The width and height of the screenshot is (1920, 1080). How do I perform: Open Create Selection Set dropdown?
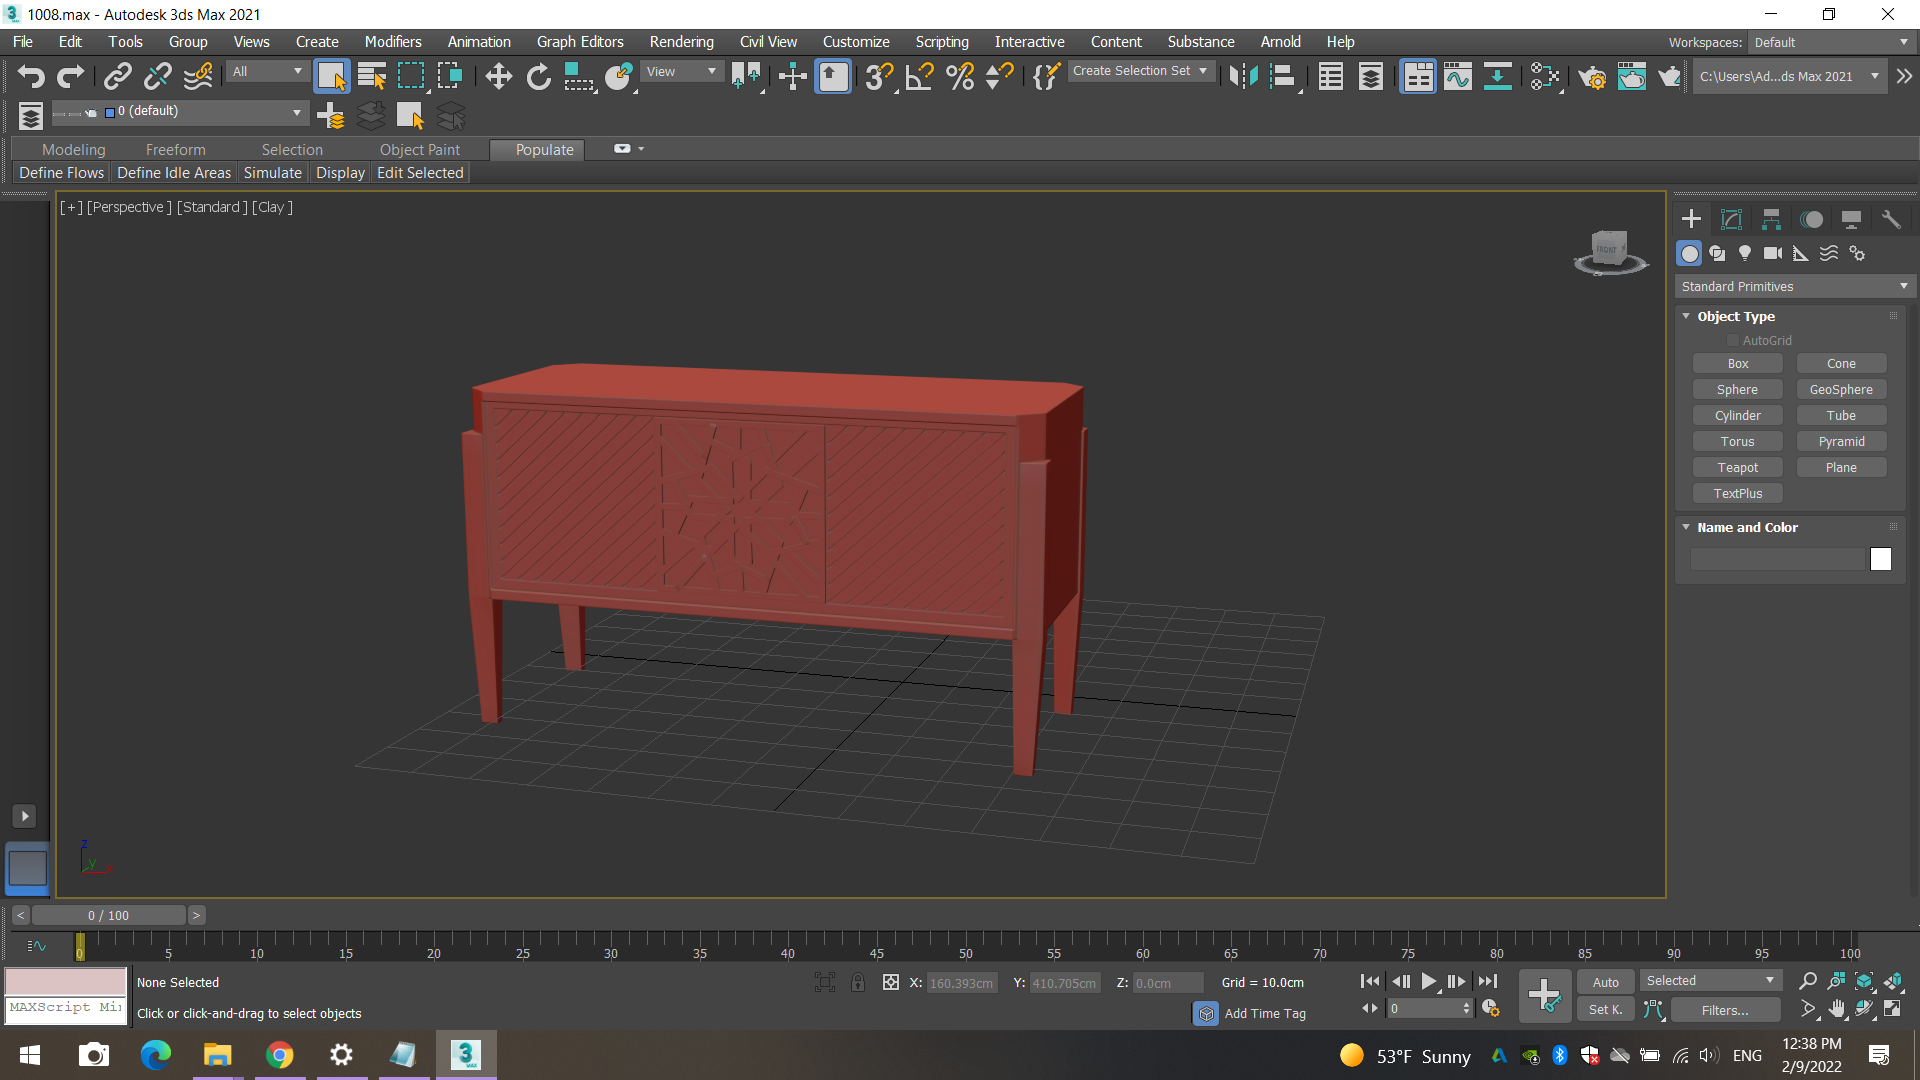1140,71
